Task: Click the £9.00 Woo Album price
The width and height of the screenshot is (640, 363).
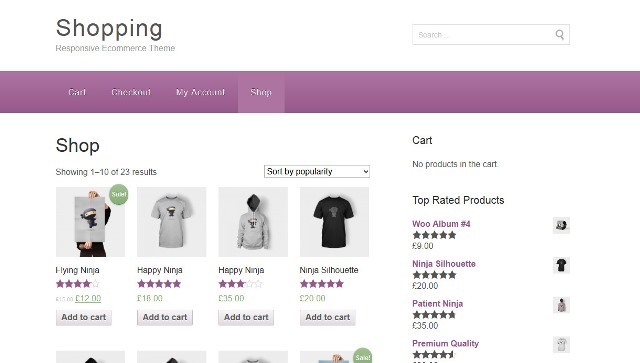Action: click(x=422, y=246)
